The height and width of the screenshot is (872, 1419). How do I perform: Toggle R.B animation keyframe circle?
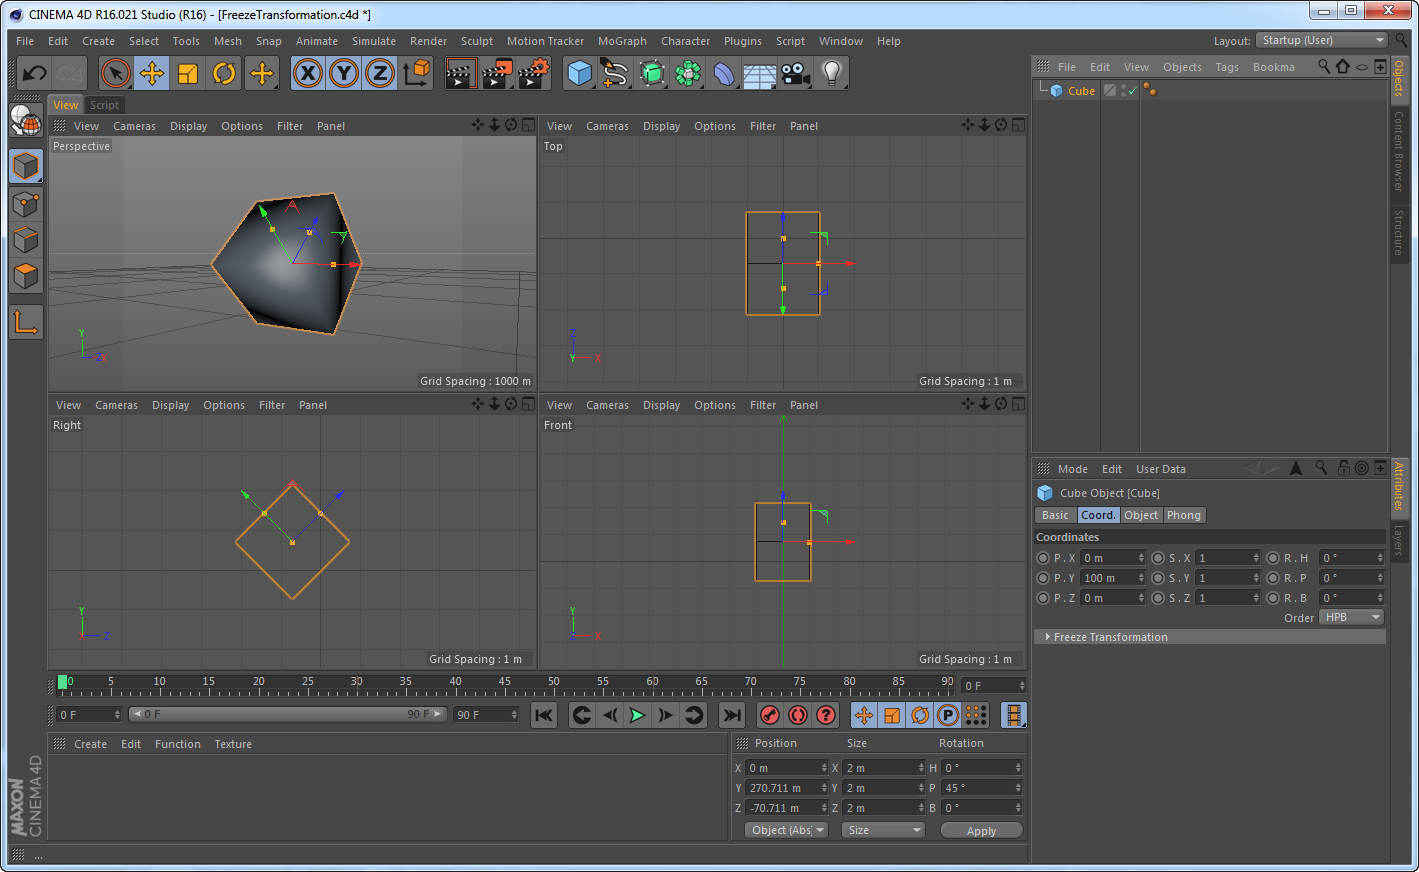(x=1273, y=598)
